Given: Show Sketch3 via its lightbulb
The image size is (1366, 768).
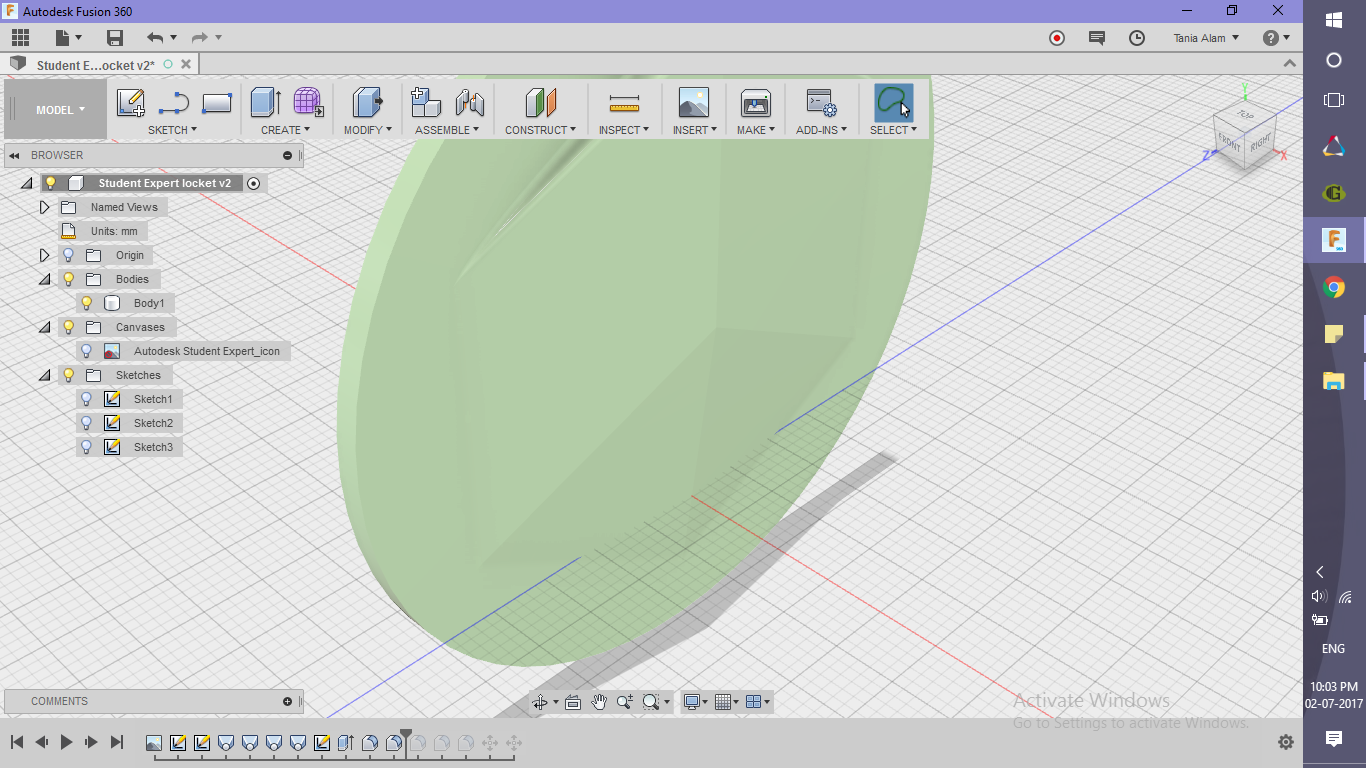Looking at the screenshot, I should point(87,447).
